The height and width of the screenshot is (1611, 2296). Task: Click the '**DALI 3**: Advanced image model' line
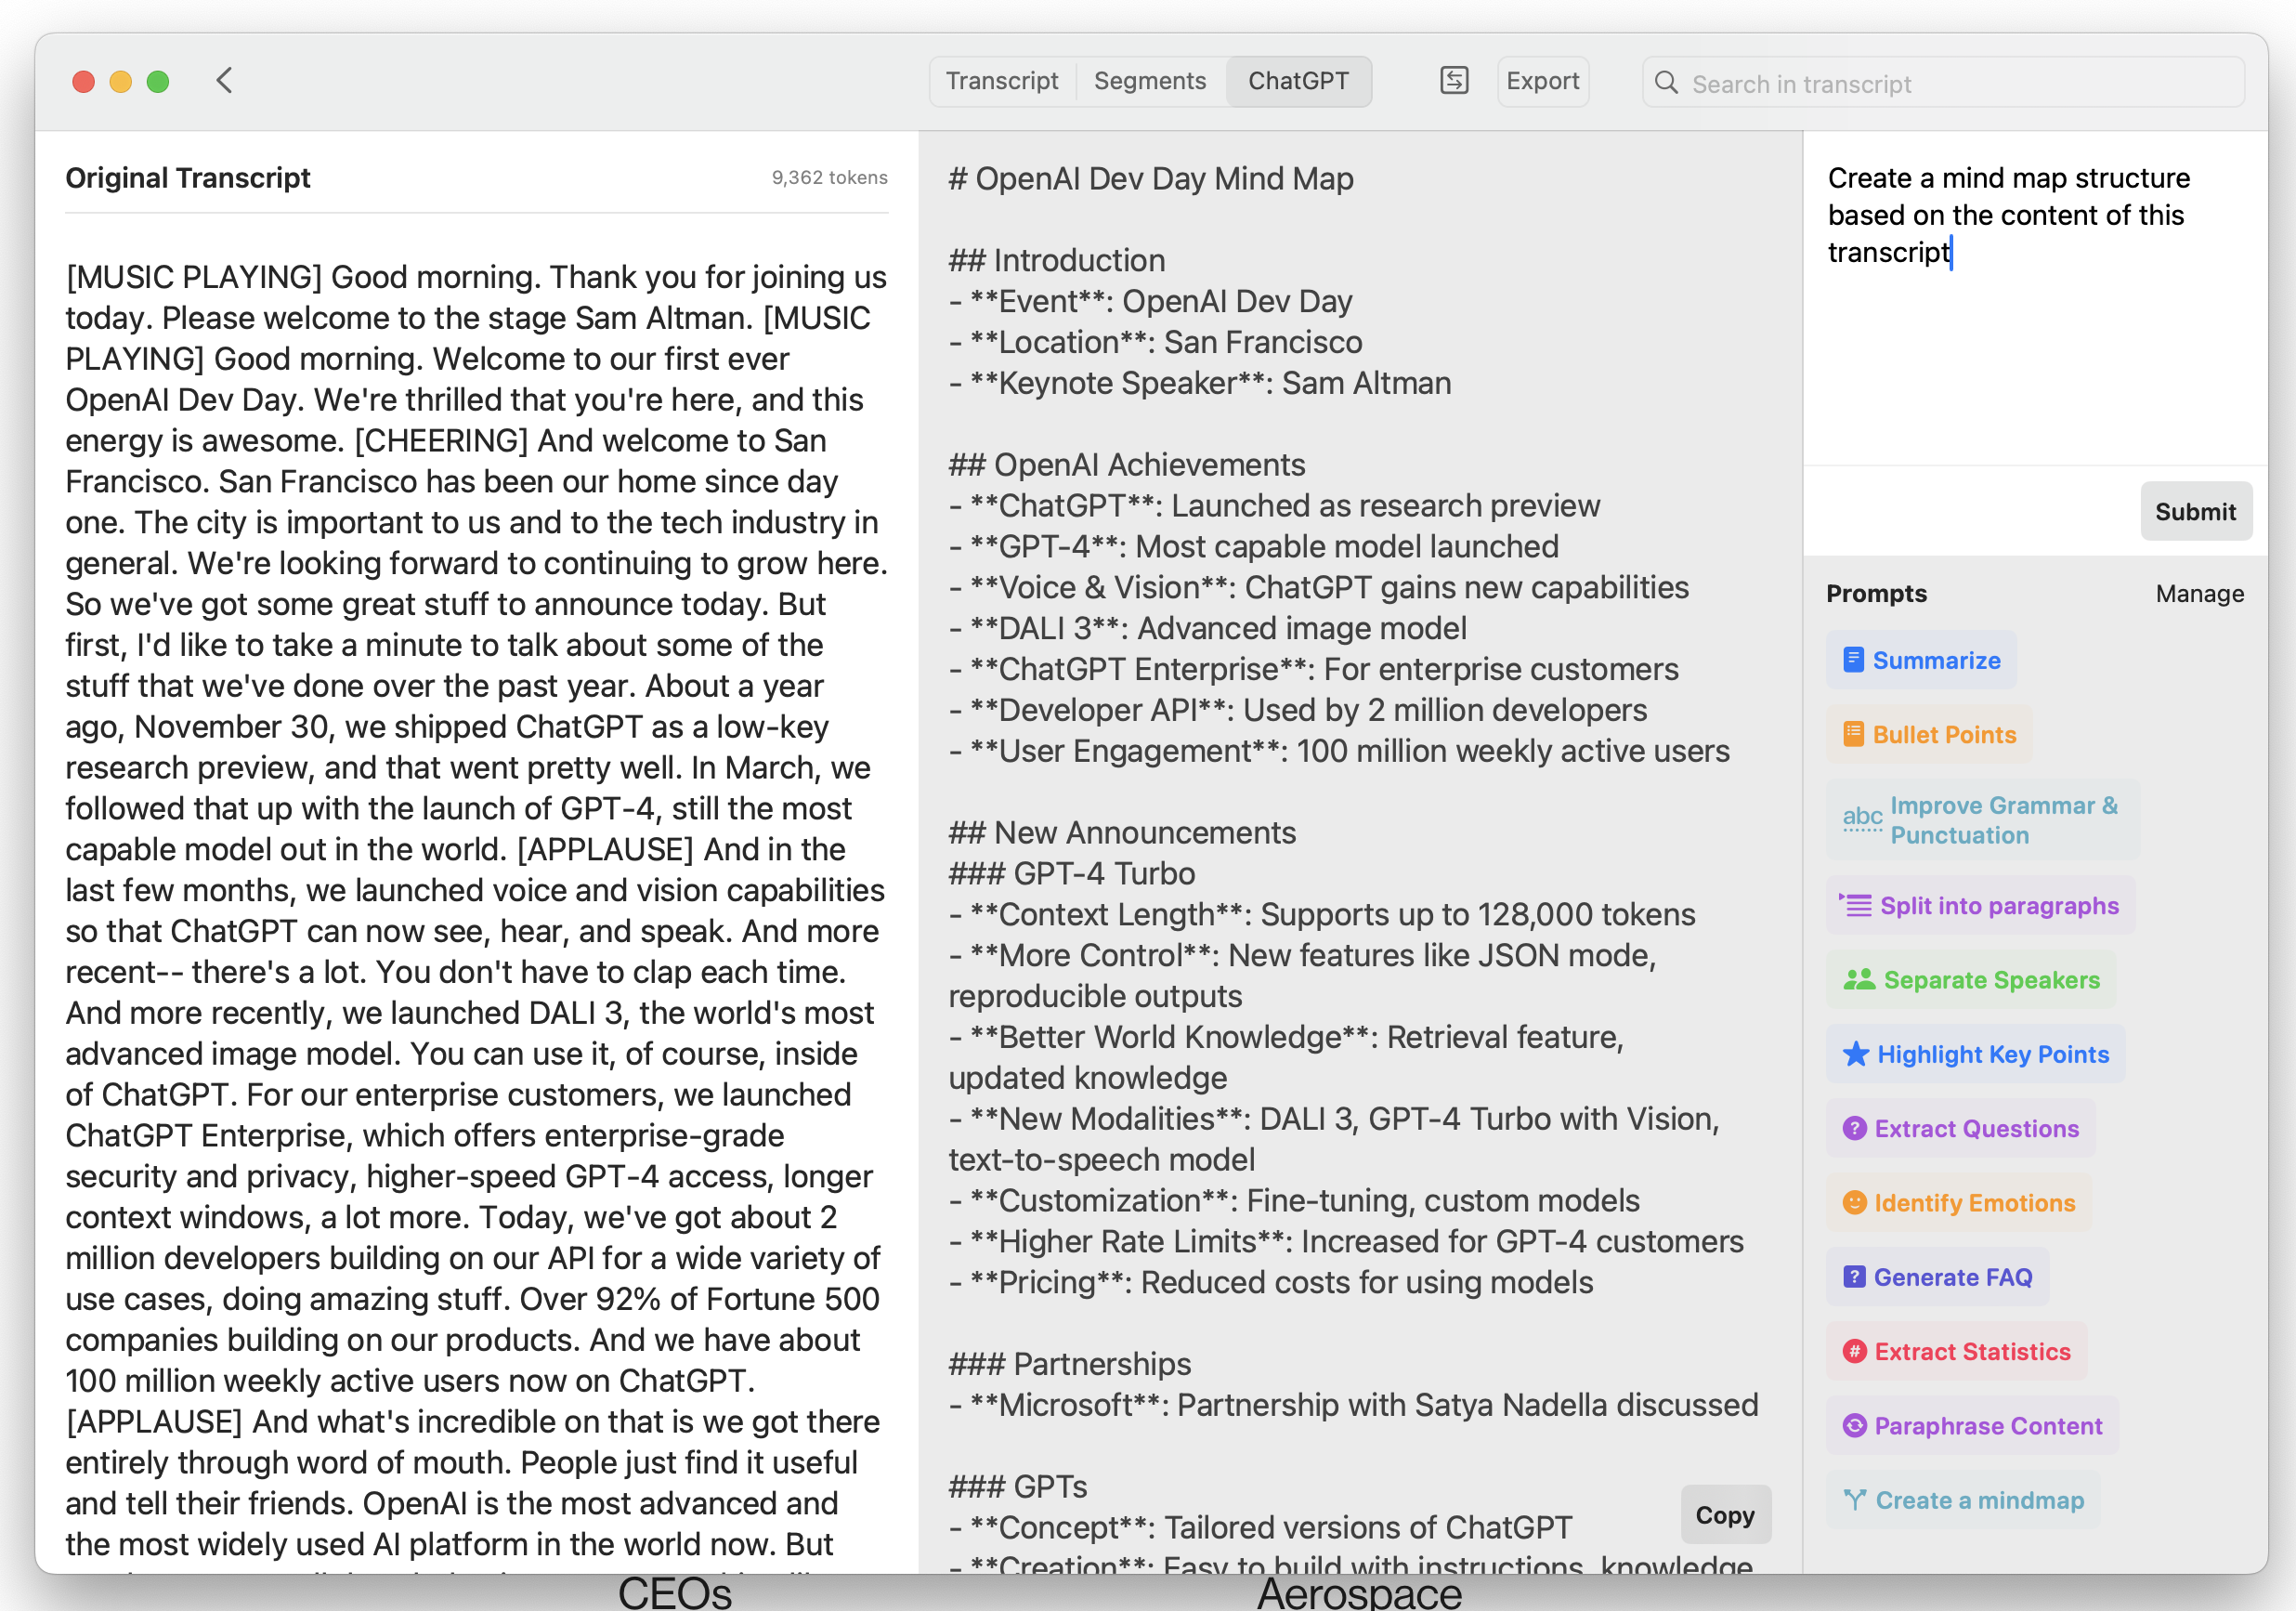click(1207, 628)
